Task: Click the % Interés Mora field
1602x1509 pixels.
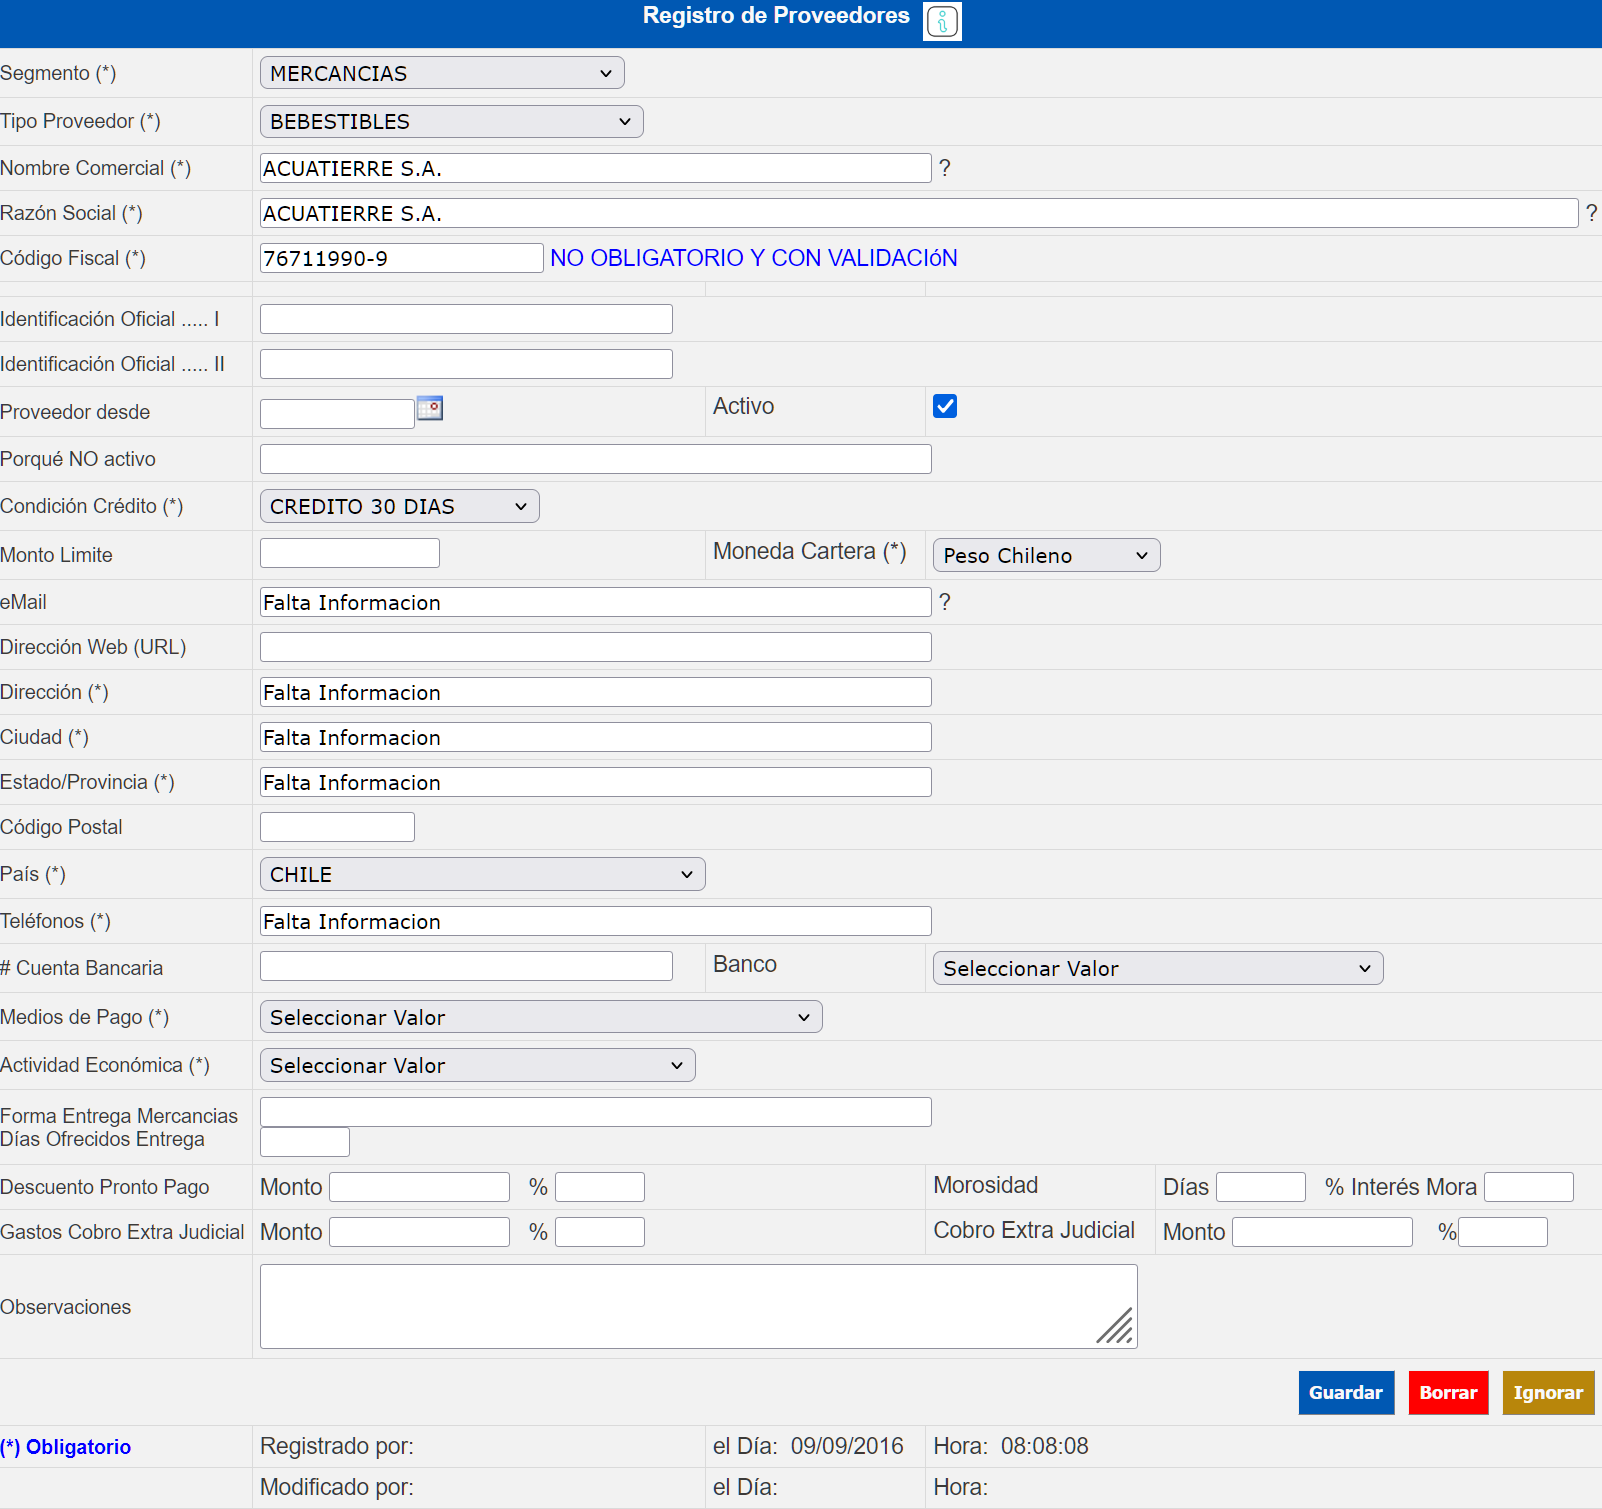Action: 1528,1187
